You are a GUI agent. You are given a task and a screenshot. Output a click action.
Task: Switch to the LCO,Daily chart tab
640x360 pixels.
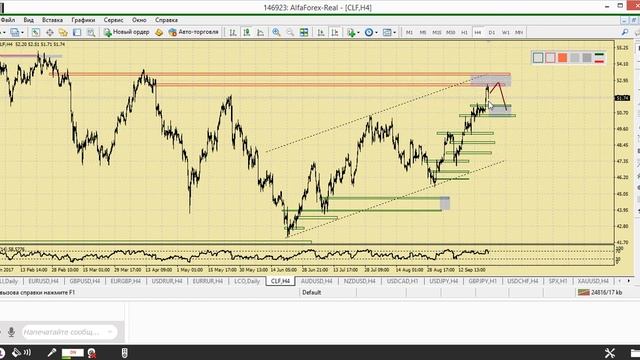point(247,281)
